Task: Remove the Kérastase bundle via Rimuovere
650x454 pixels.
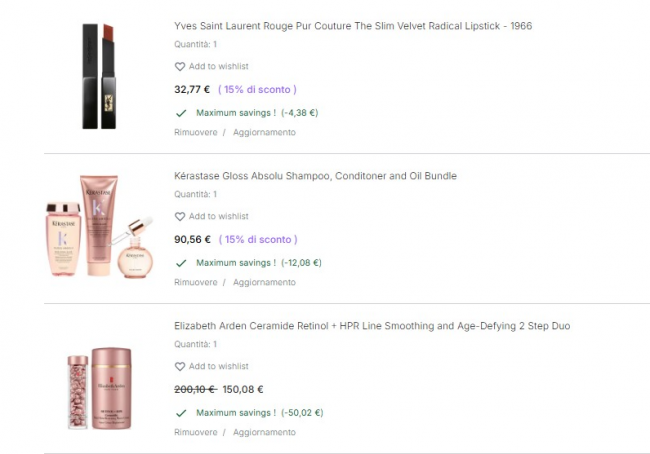Action: click(x=195, y=282)
